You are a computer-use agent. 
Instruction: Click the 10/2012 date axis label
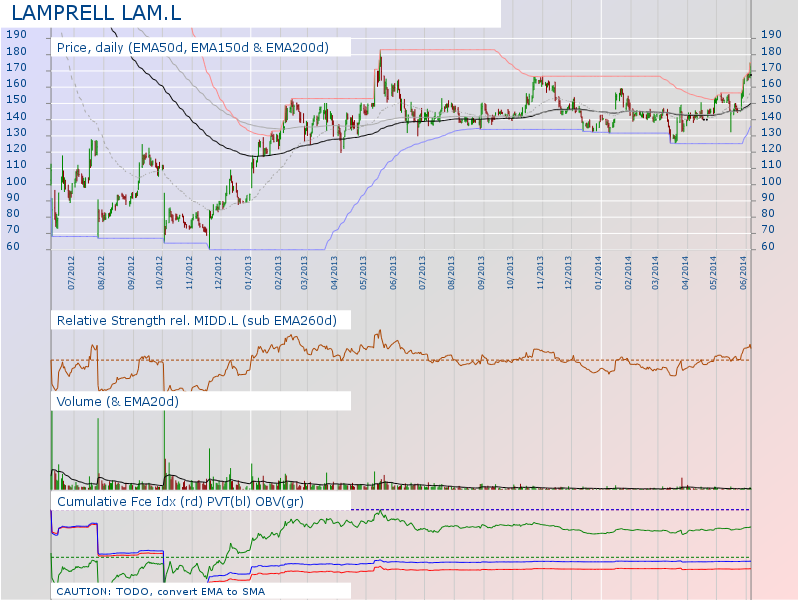[x=159, y=273]
